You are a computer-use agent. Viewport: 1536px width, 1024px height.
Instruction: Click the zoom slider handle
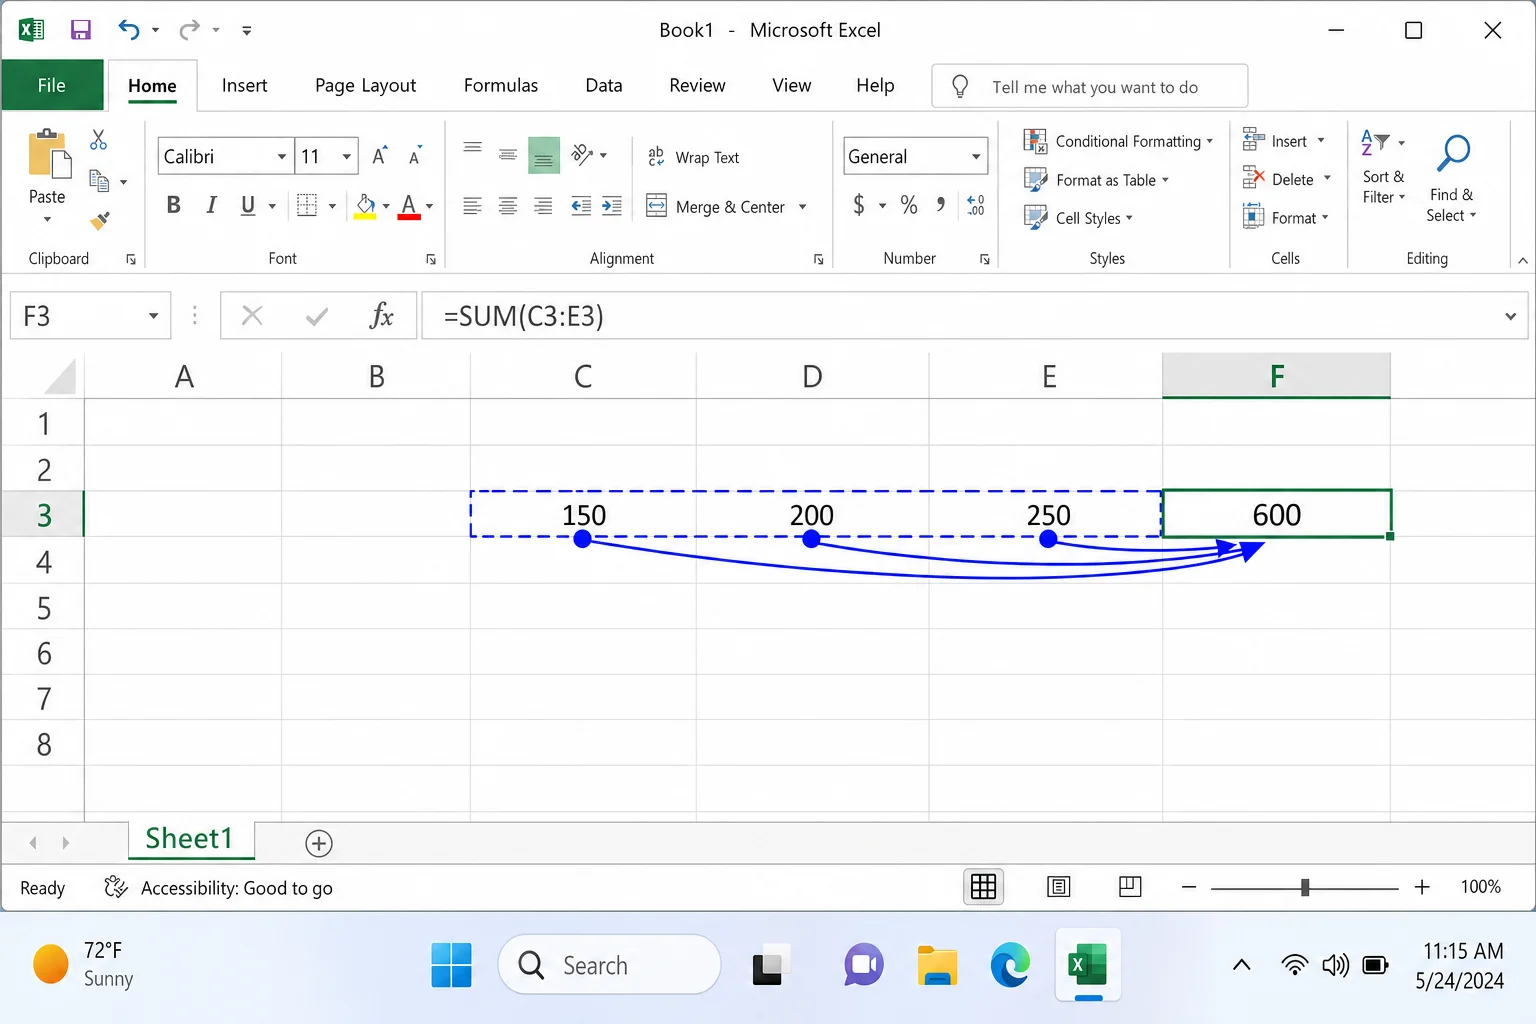(1305, 887)
